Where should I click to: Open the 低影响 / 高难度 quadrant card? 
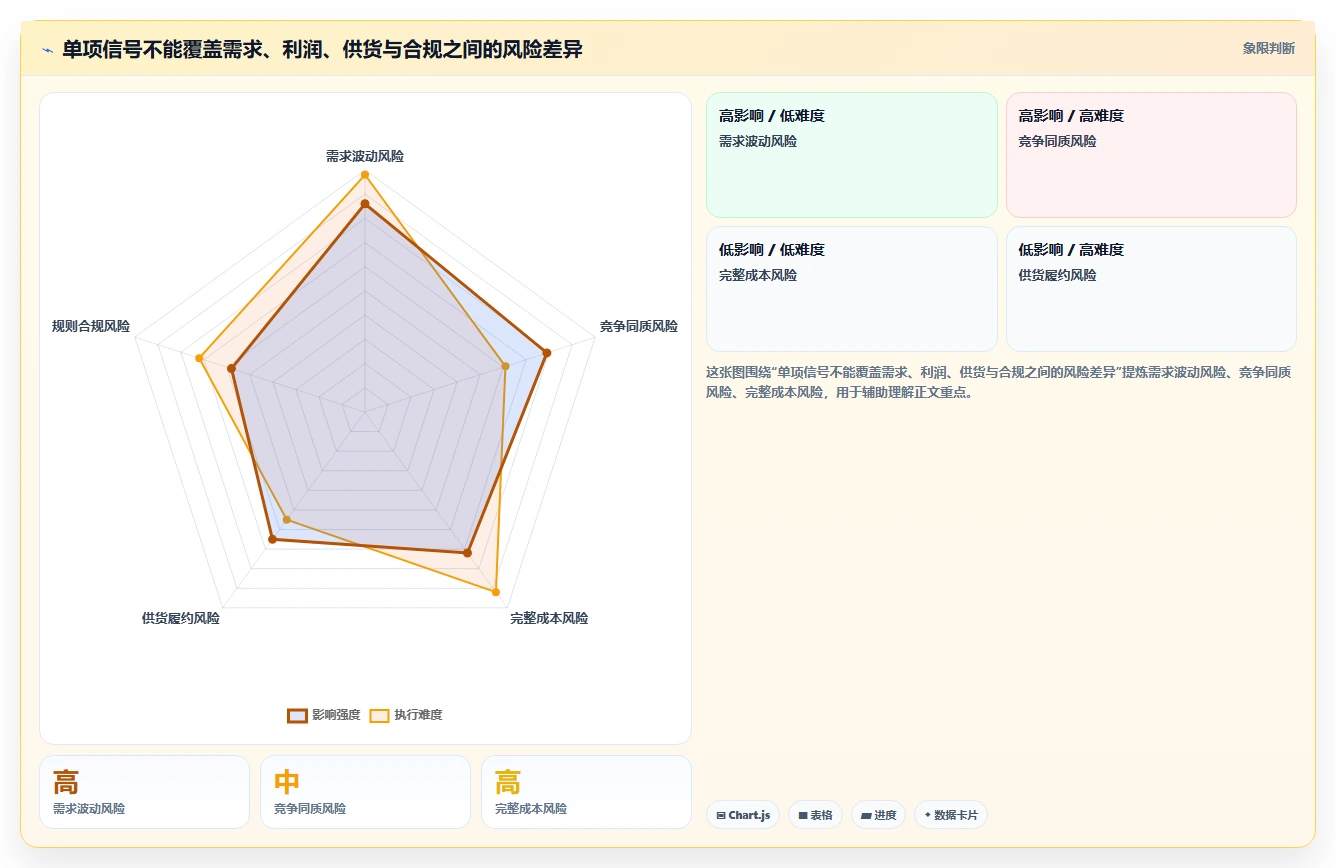1151,289
